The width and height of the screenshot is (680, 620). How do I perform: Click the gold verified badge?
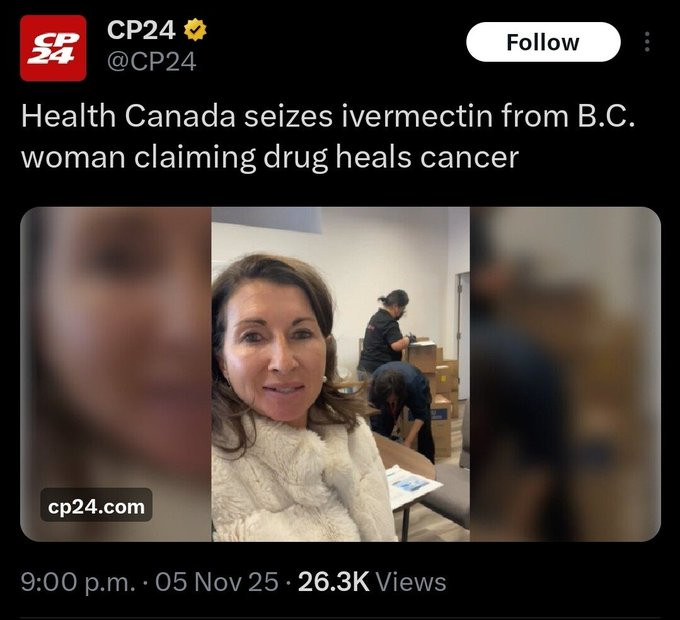tap(195, 30)
